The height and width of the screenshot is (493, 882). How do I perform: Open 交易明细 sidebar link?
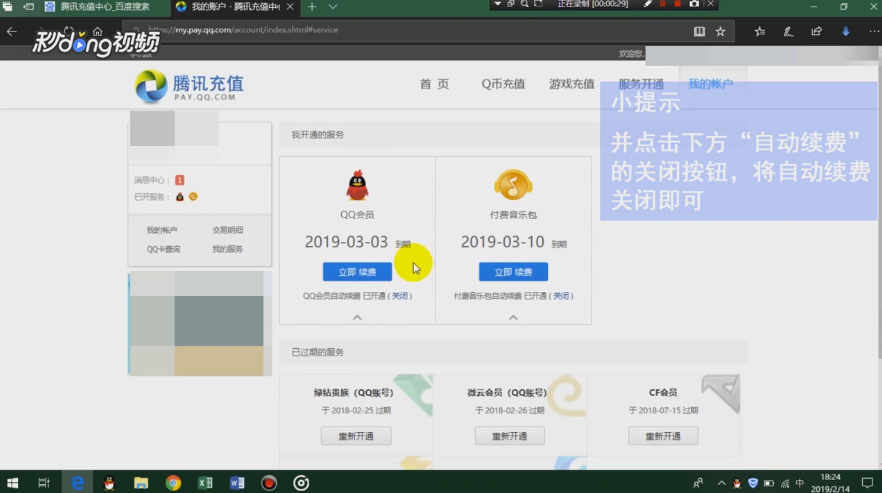[228, 230]
